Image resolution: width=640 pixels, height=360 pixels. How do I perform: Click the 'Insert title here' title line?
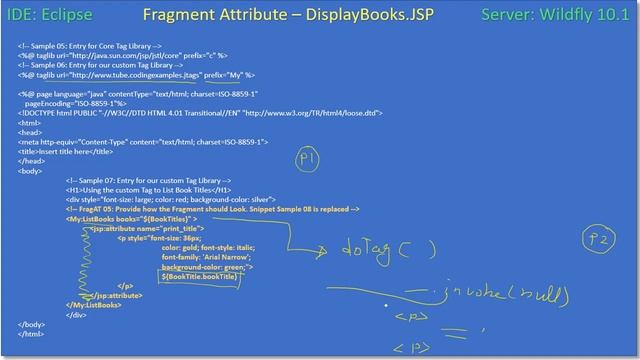65,151
